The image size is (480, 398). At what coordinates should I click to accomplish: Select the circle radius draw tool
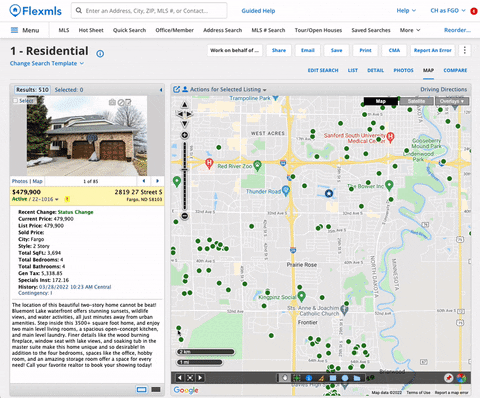point(345,378)
